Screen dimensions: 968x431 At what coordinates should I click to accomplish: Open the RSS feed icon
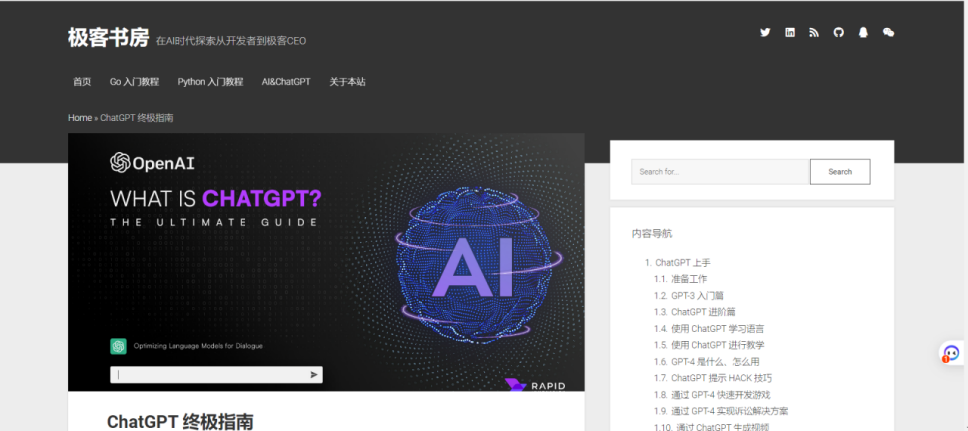click(814, 33)
